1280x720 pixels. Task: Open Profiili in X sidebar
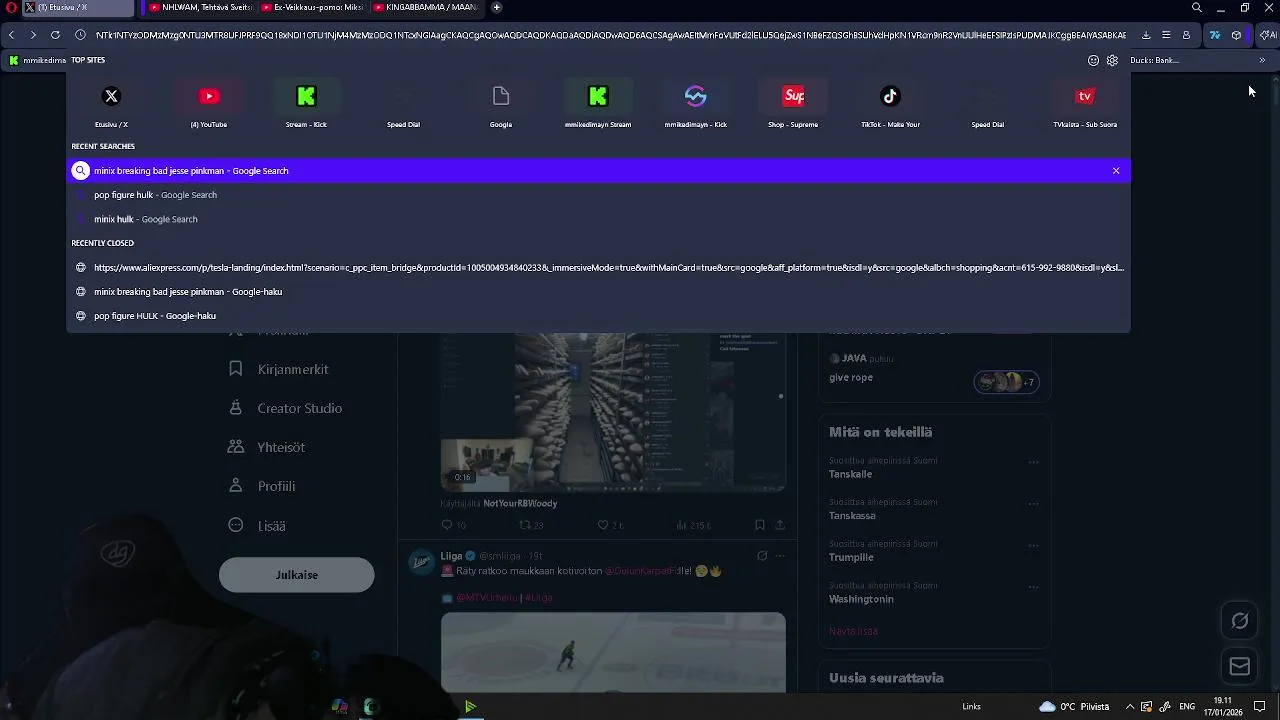pos(262,486)
